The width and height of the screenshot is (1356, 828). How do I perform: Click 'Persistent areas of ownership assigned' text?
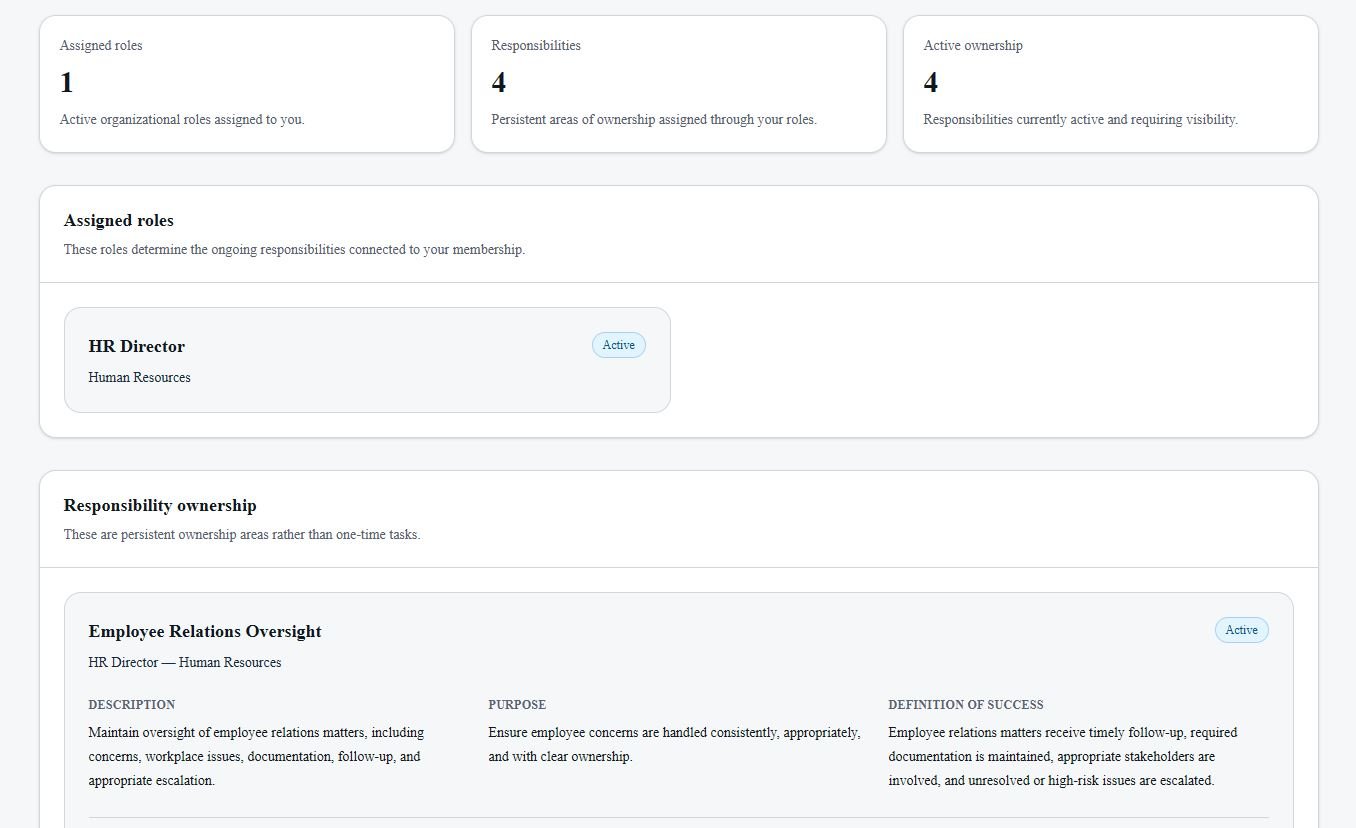[654, 119]
